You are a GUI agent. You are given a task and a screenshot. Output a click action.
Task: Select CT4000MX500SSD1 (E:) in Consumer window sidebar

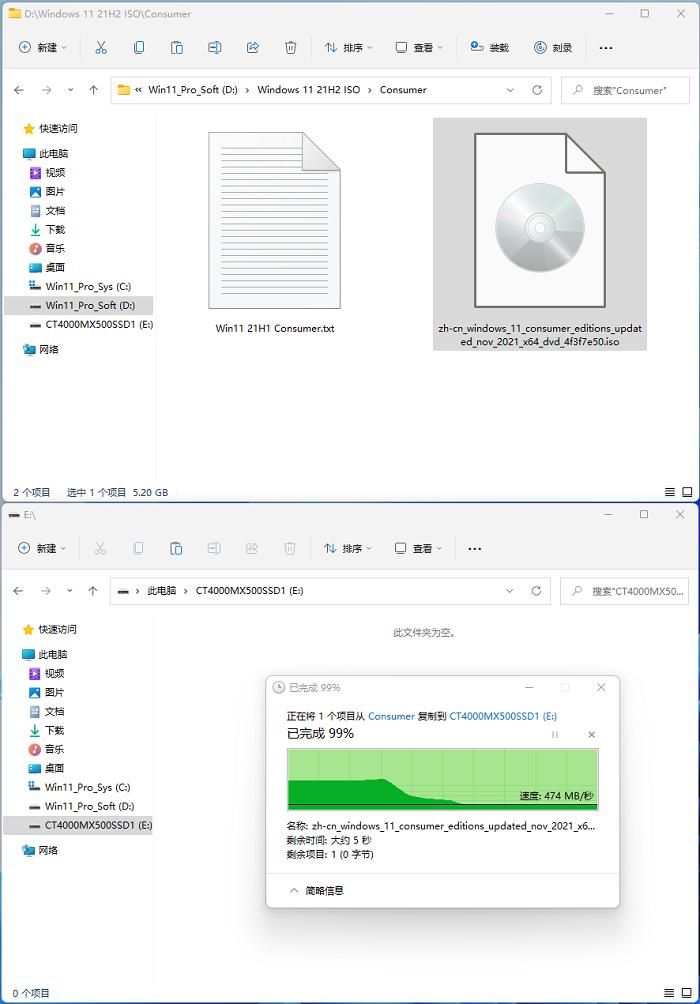91,325
